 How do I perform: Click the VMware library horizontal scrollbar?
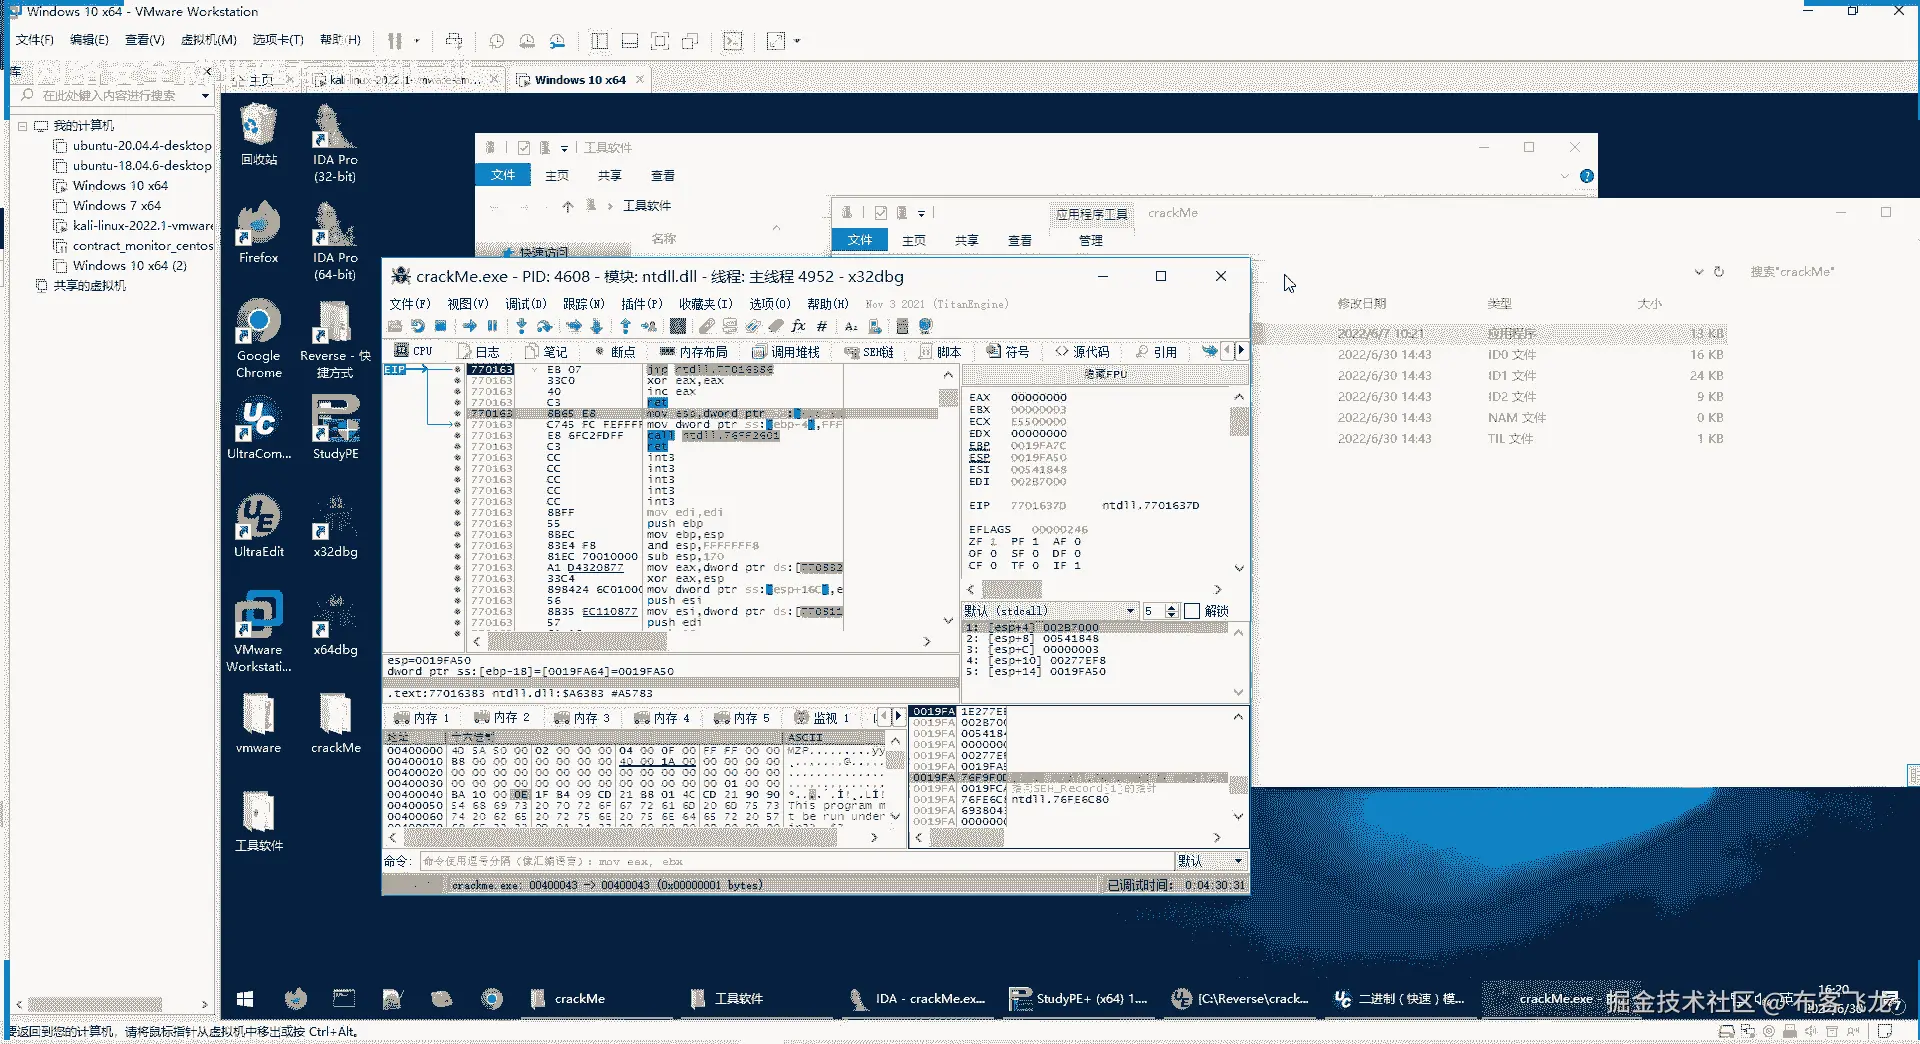[111, 1004]
